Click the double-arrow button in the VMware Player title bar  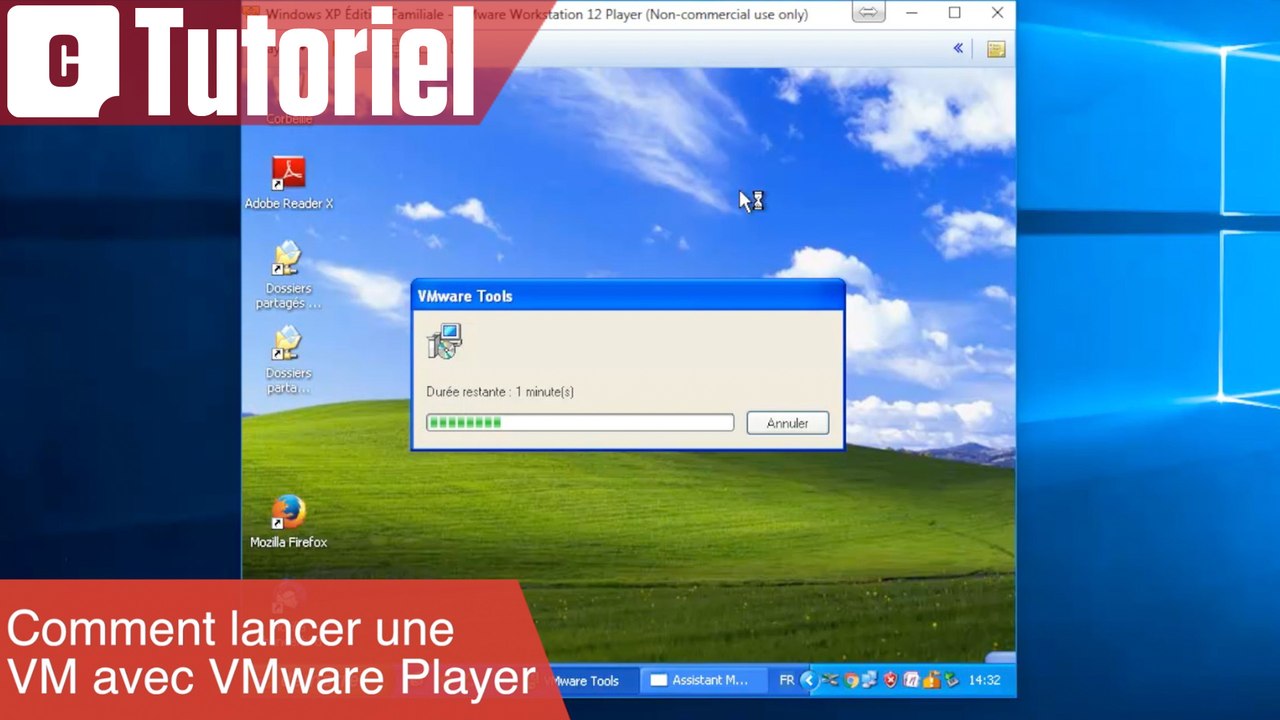[x=868, y=13]
